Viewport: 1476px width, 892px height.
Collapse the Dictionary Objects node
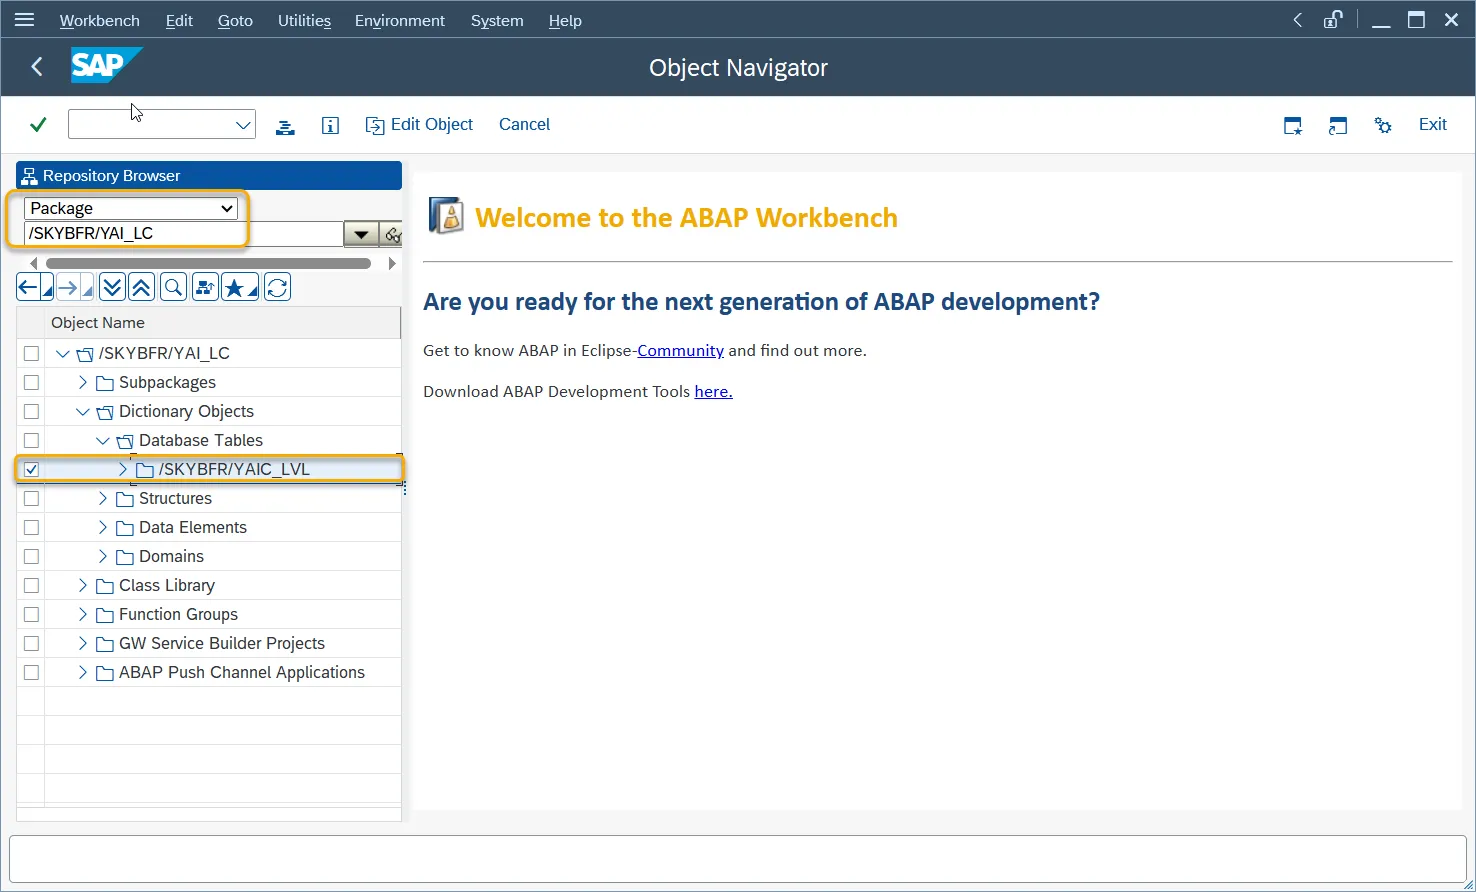(83, 411)
